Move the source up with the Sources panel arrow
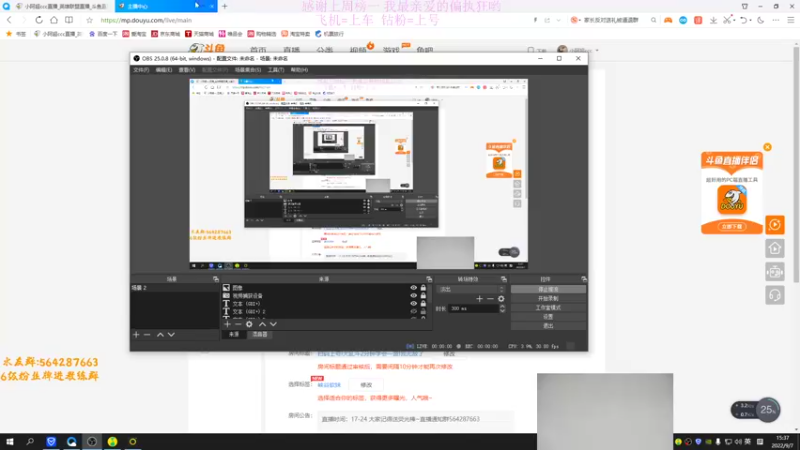Screen dimensions: 800x450 coord(262,324)
